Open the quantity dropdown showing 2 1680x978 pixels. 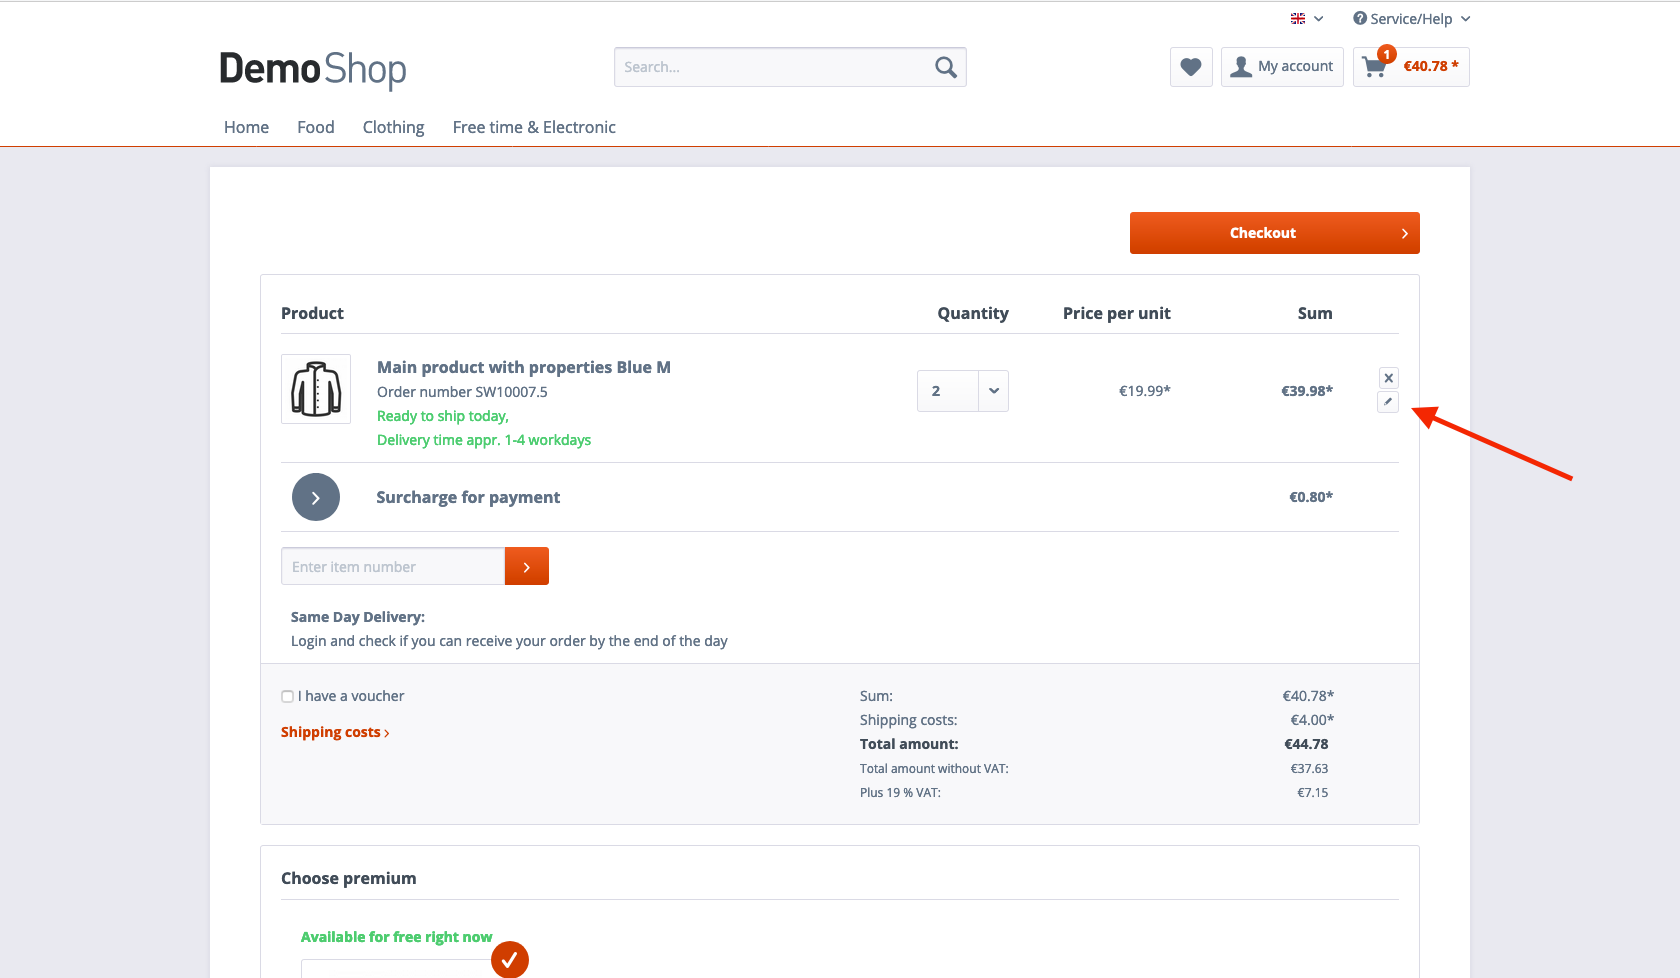(963, 391)
